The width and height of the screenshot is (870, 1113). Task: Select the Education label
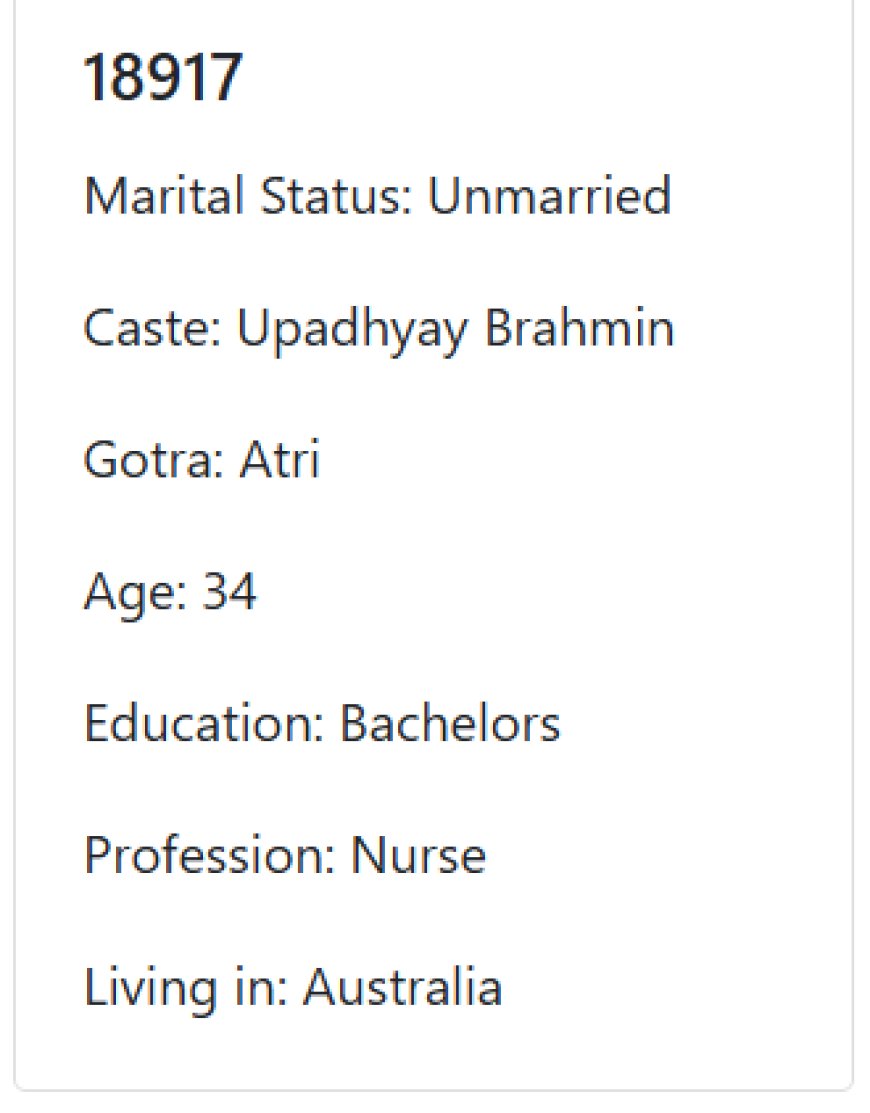tap(204, 723)
